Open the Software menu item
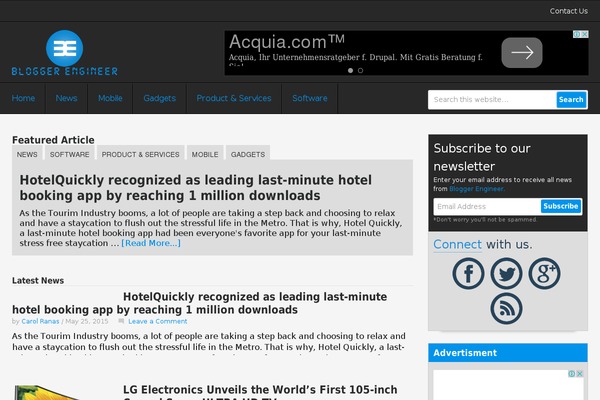Image resolution: width=600 pixels, height=400 pixels. (310, 98)
